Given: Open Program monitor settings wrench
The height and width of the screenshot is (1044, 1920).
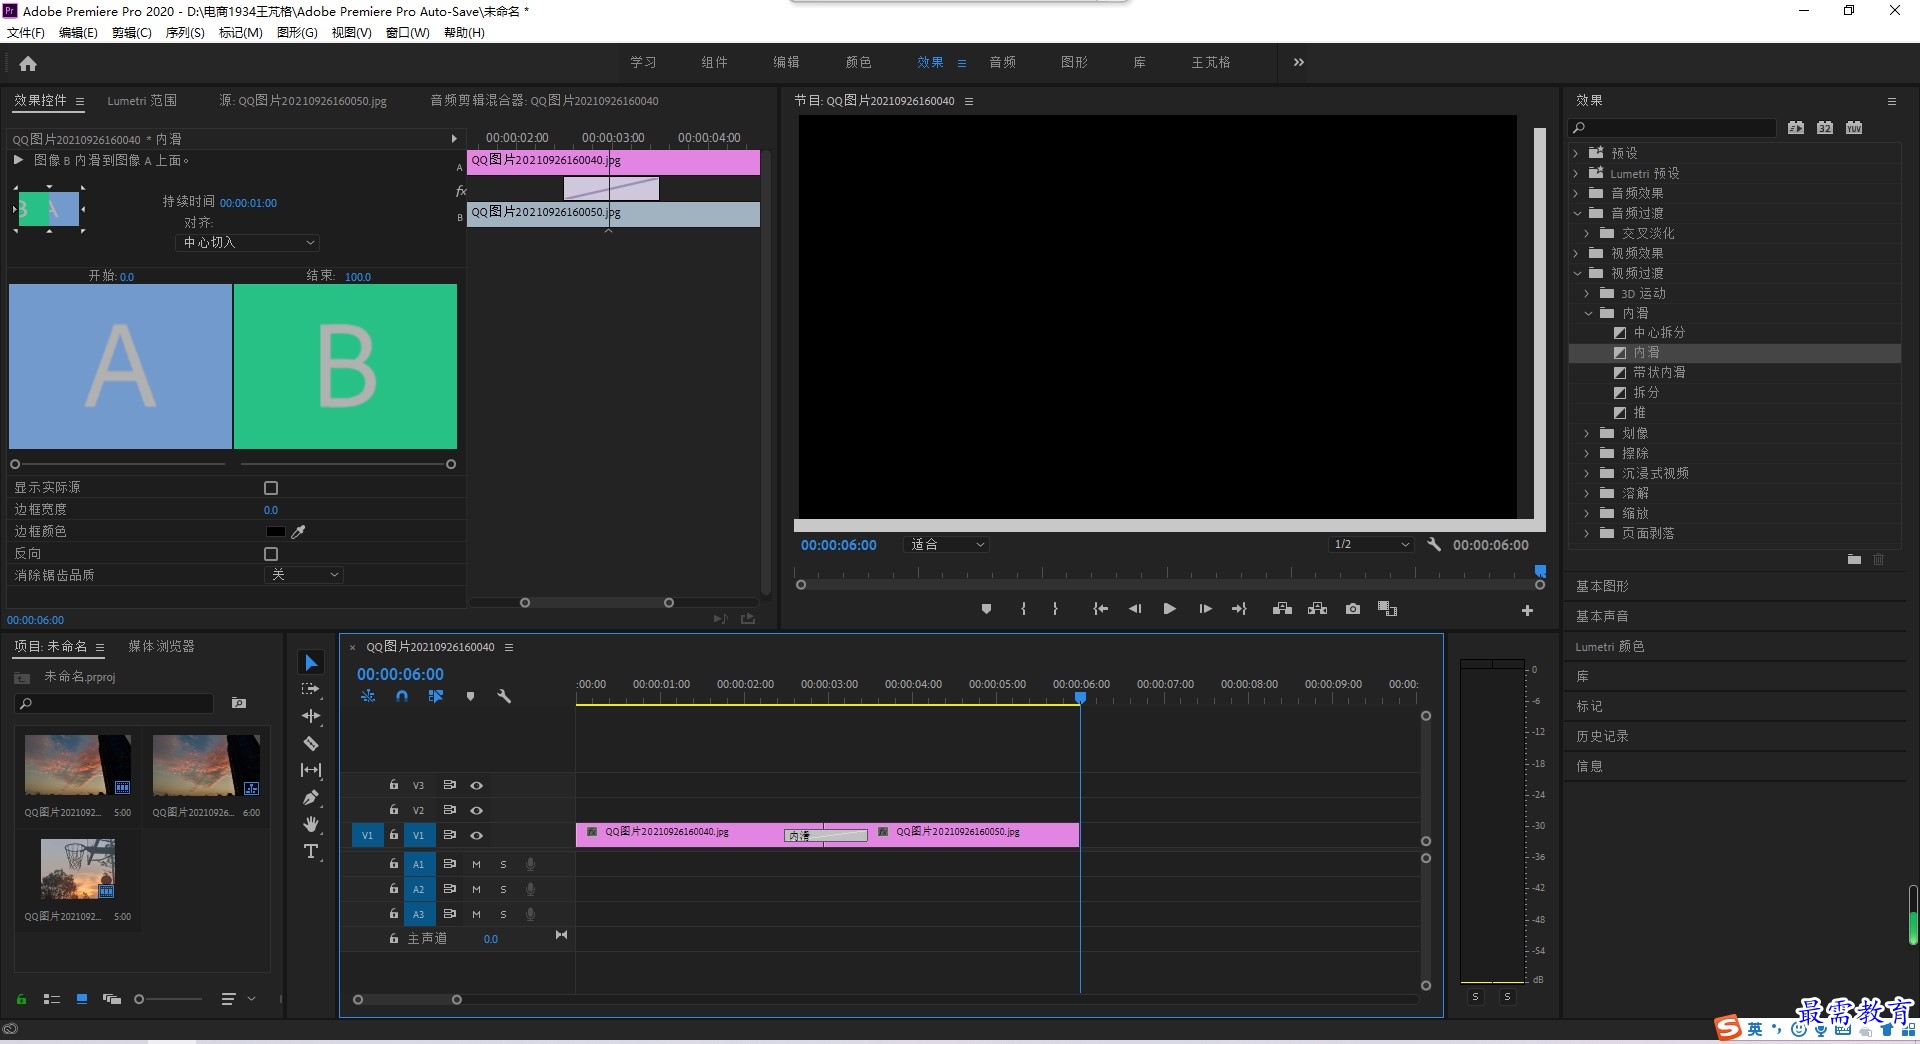Looking at the screenshot, I should point(1434,545).
